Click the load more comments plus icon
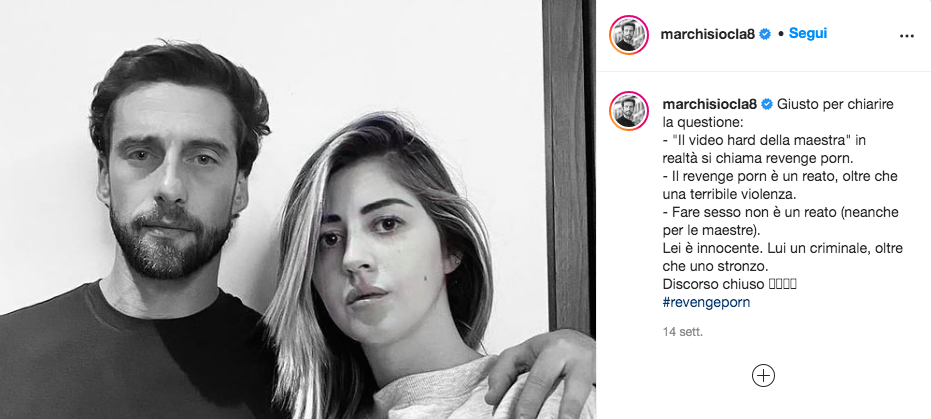931x419 pixels. (764, 376)
